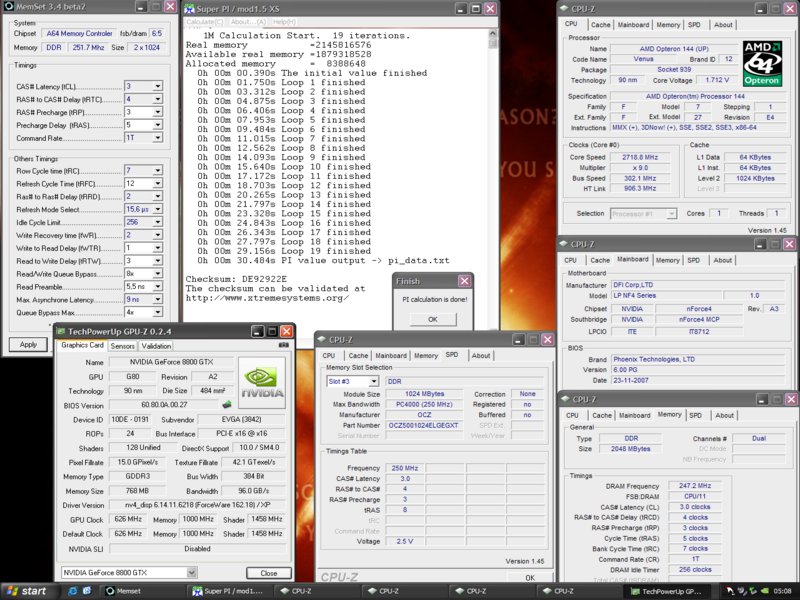Open the Slot #3 memory slot dropdown
This screenshot has width=800, height=600.
coord(374,381)
